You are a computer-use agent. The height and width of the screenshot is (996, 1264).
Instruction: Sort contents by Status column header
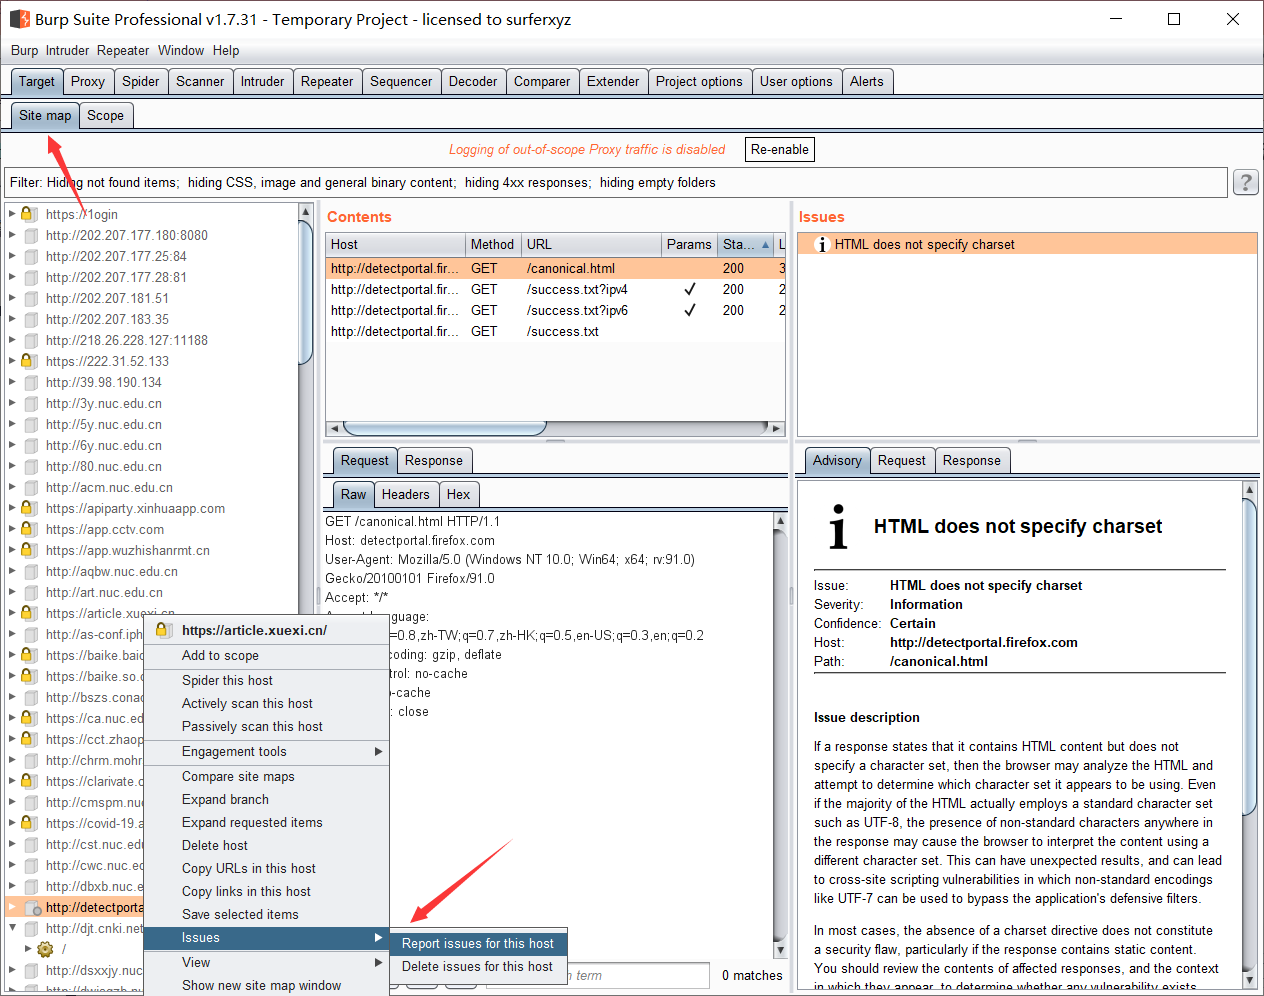[745, 244]
